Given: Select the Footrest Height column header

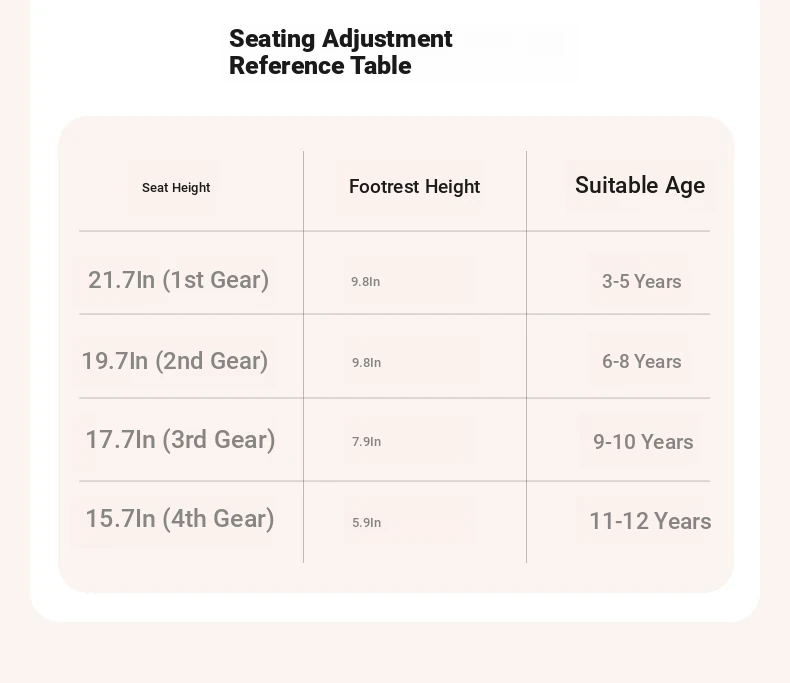Looking at the screenshot, I should (414, 186).
